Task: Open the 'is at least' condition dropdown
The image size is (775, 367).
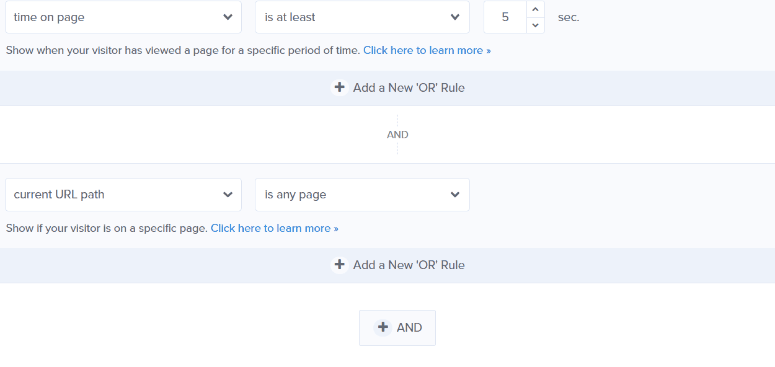Action: pos(362,17)
